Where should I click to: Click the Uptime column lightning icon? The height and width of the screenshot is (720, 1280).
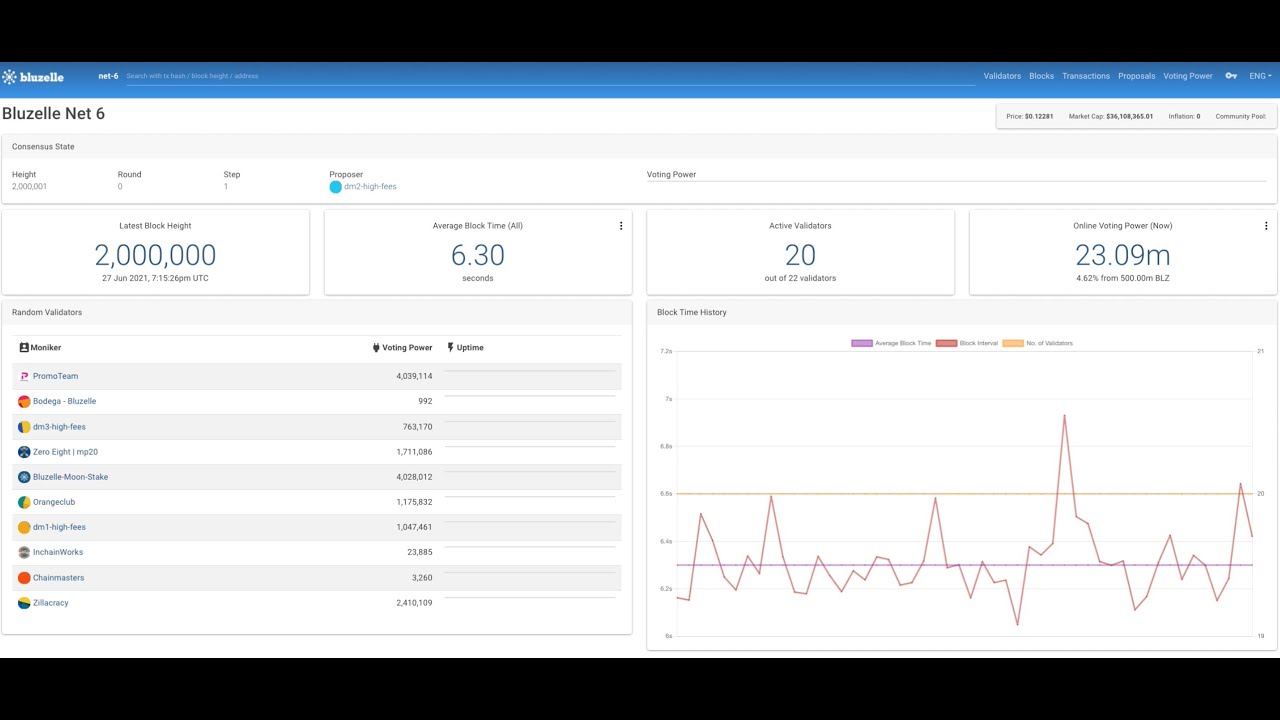click(x=450, y=347)
